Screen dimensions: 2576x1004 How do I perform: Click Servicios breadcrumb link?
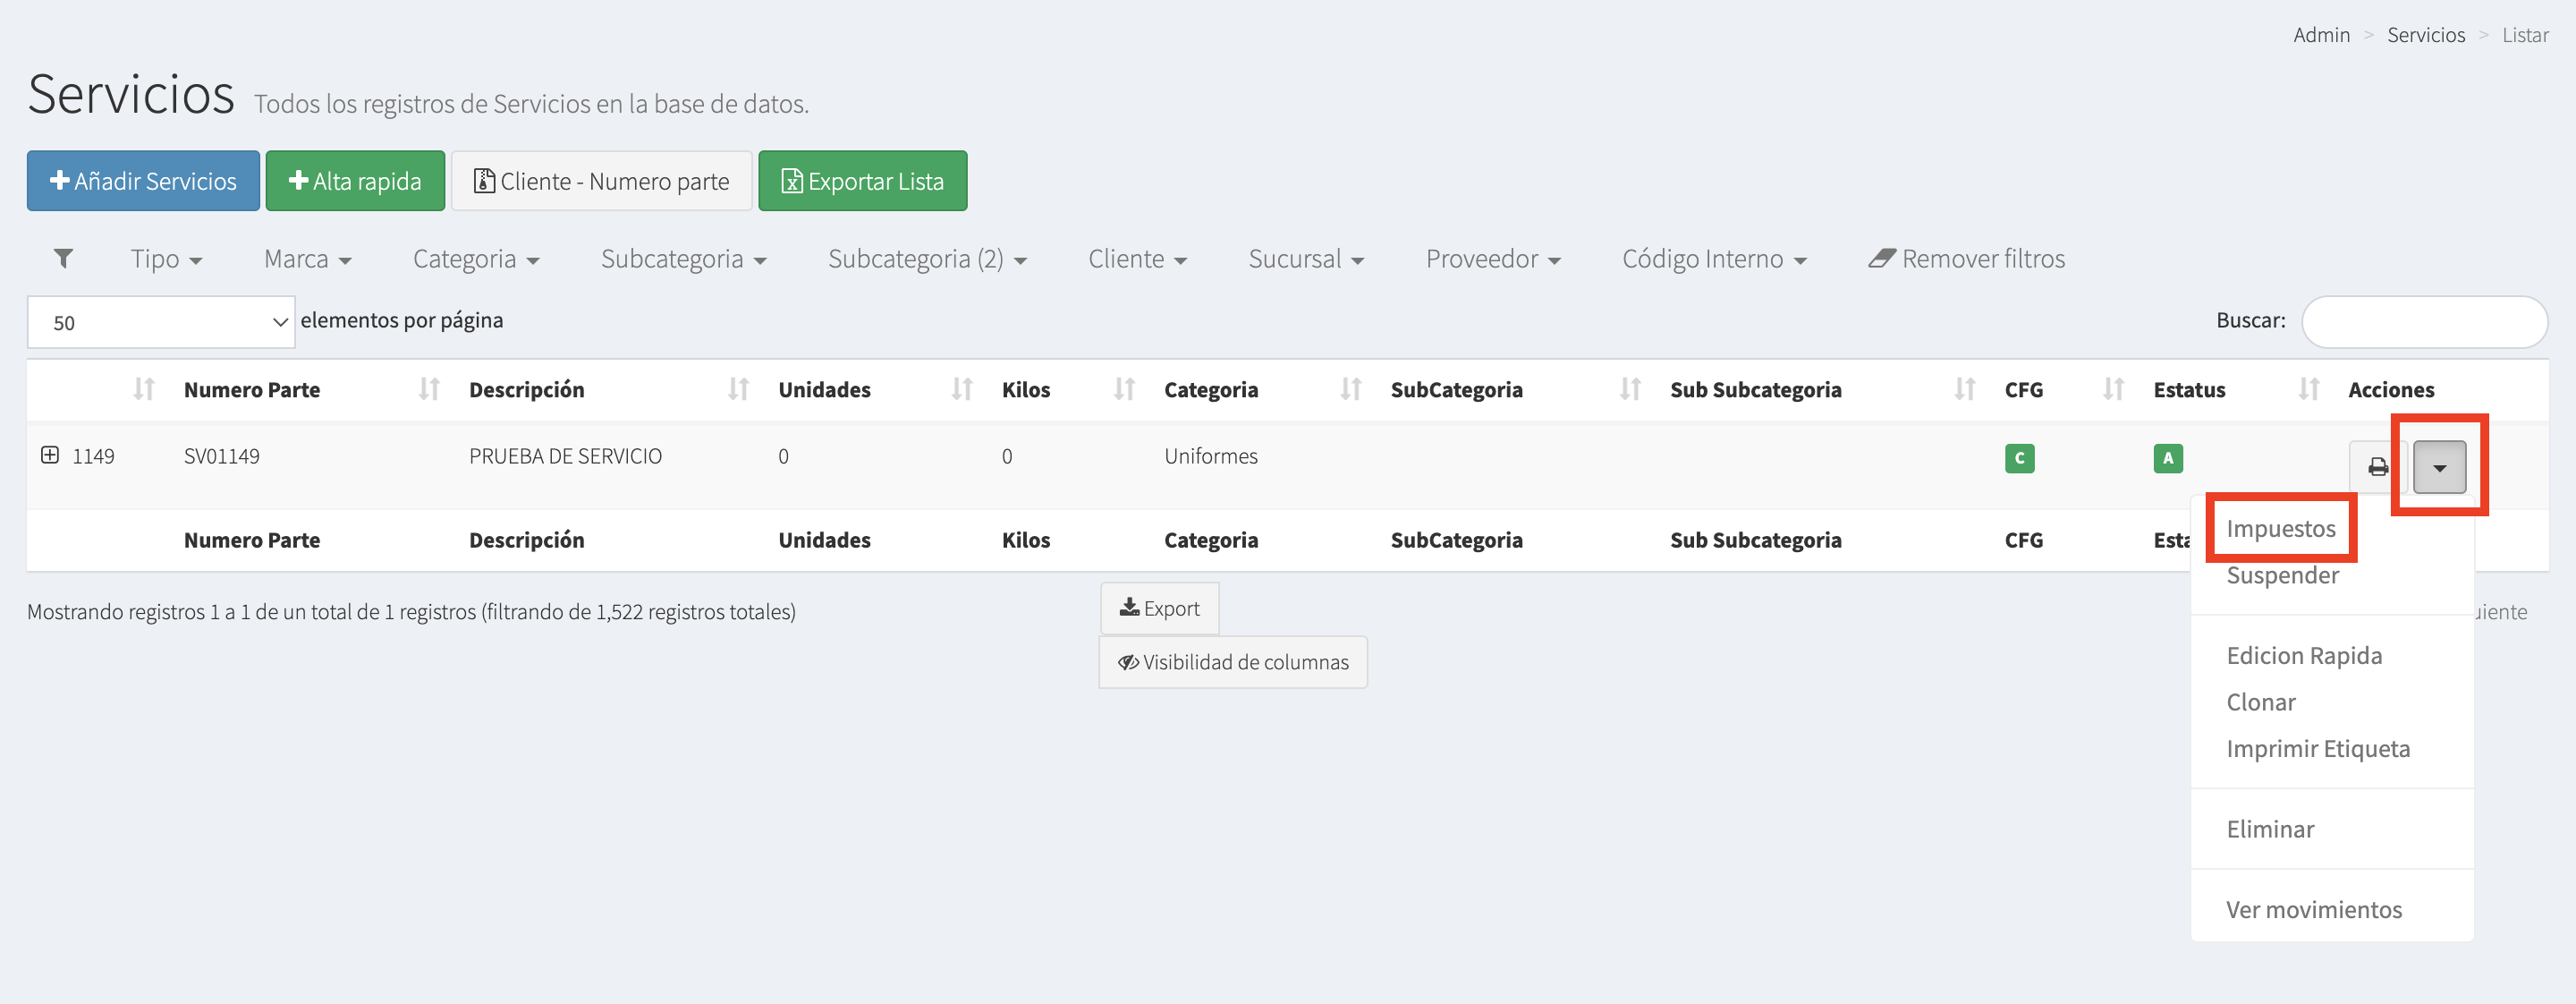2425,35
